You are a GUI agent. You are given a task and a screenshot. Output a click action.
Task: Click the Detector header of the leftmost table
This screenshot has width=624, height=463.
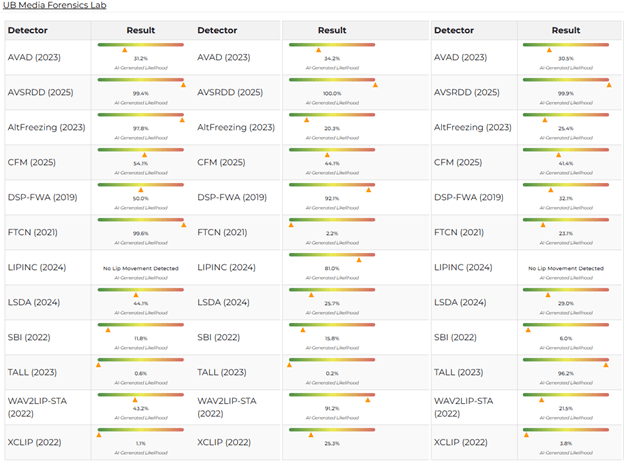coord(27,31)
